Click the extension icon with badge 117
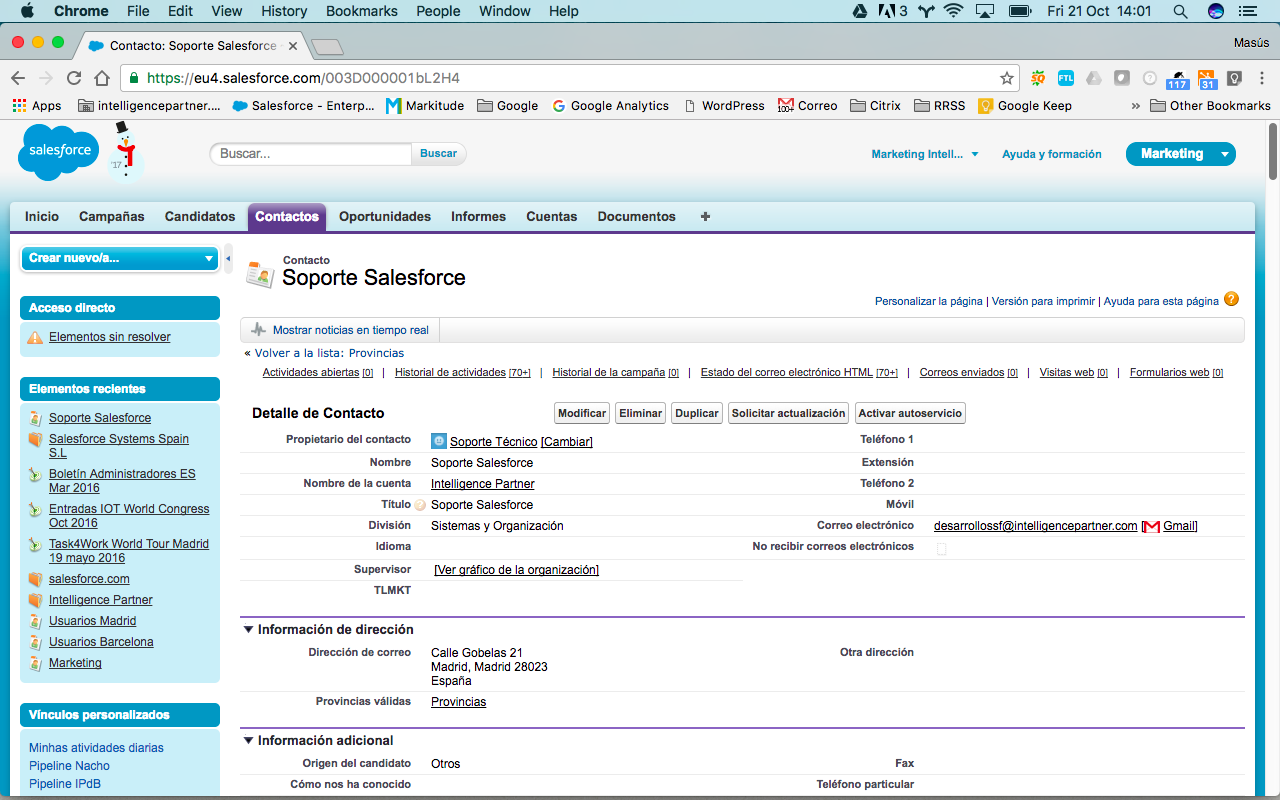Image resolution: width=1280 pixels, height=800 pixels. pyautogui.click(x=1177, y=80)
